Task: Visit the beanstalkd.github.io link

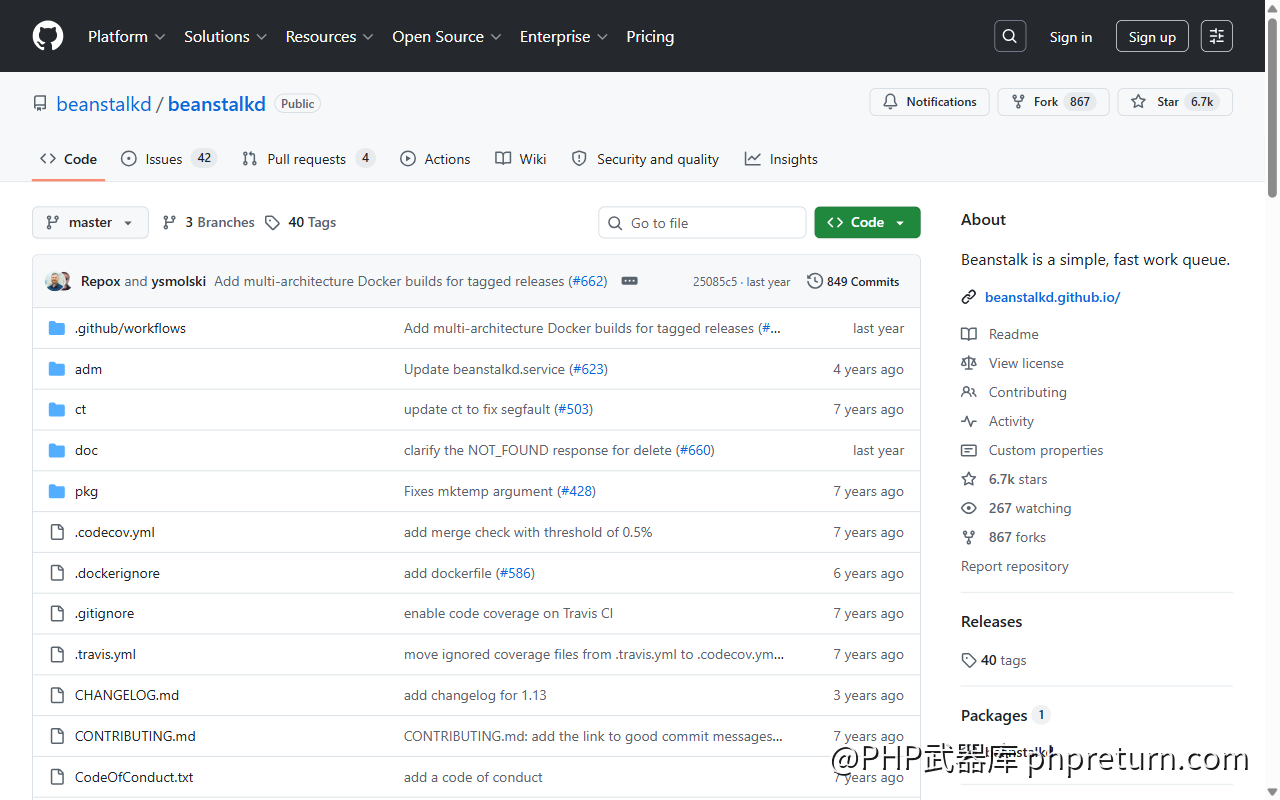Action: (x=1052, y=297)
